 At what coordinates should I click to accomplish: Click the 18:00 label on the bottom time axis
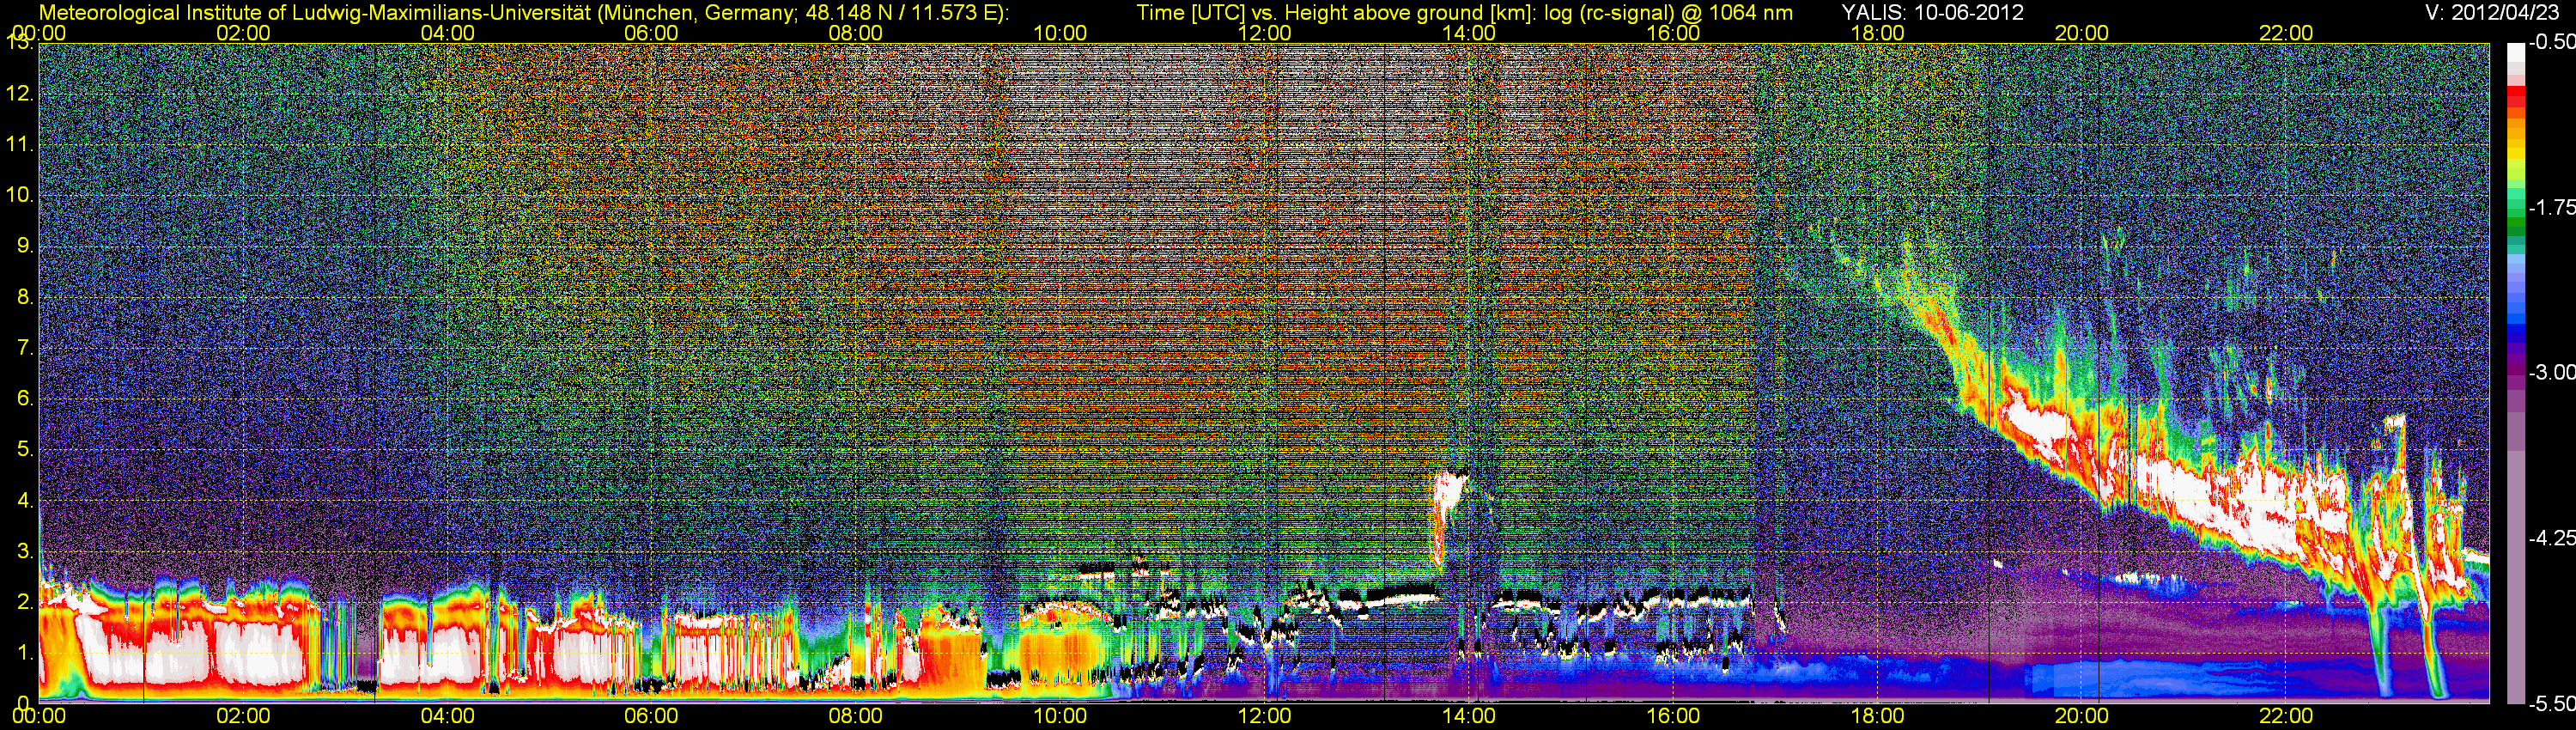(1877, 716)
